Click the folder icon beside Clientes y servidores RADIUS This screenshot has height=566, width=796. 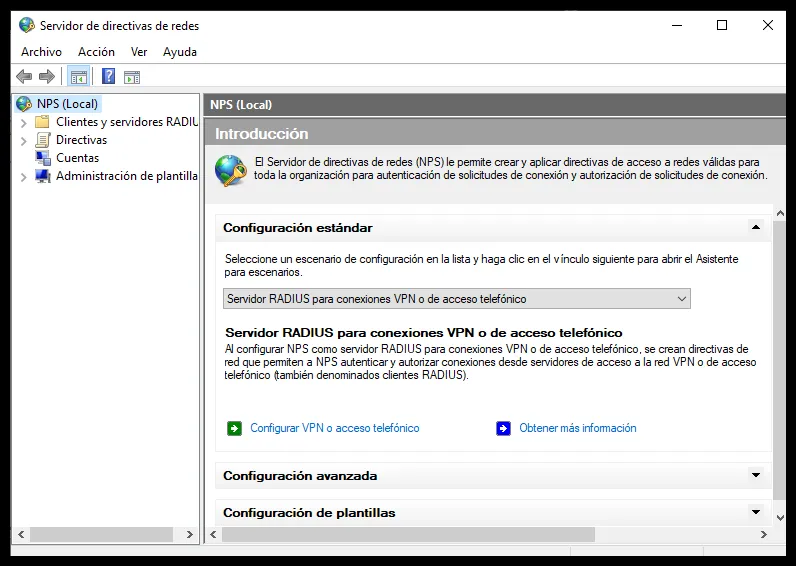(42, 122)
